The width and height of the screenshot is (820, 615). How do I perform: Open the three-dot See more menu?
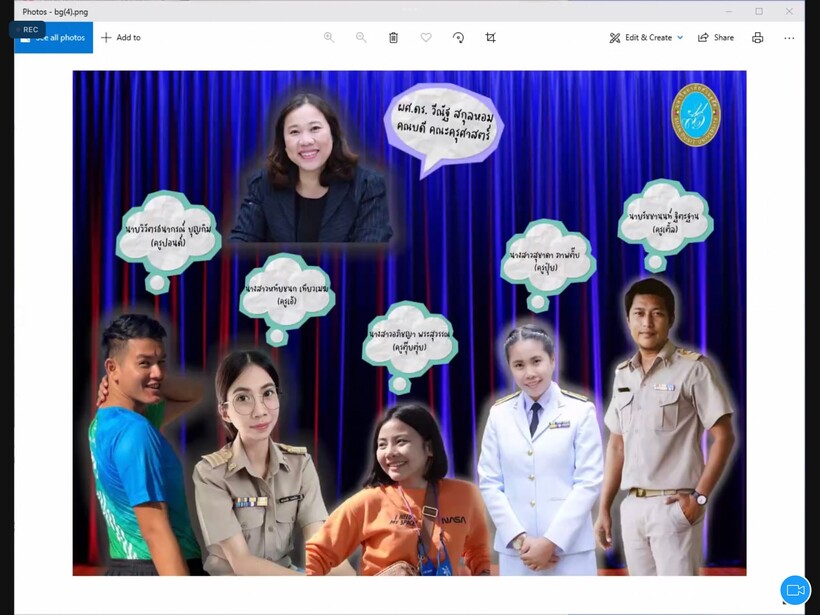point(789,38)
